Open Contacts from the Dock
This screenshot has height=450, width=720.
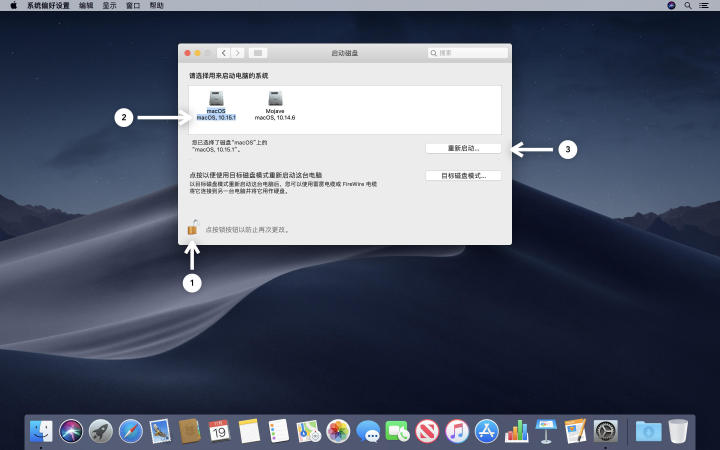coord(190,431)
